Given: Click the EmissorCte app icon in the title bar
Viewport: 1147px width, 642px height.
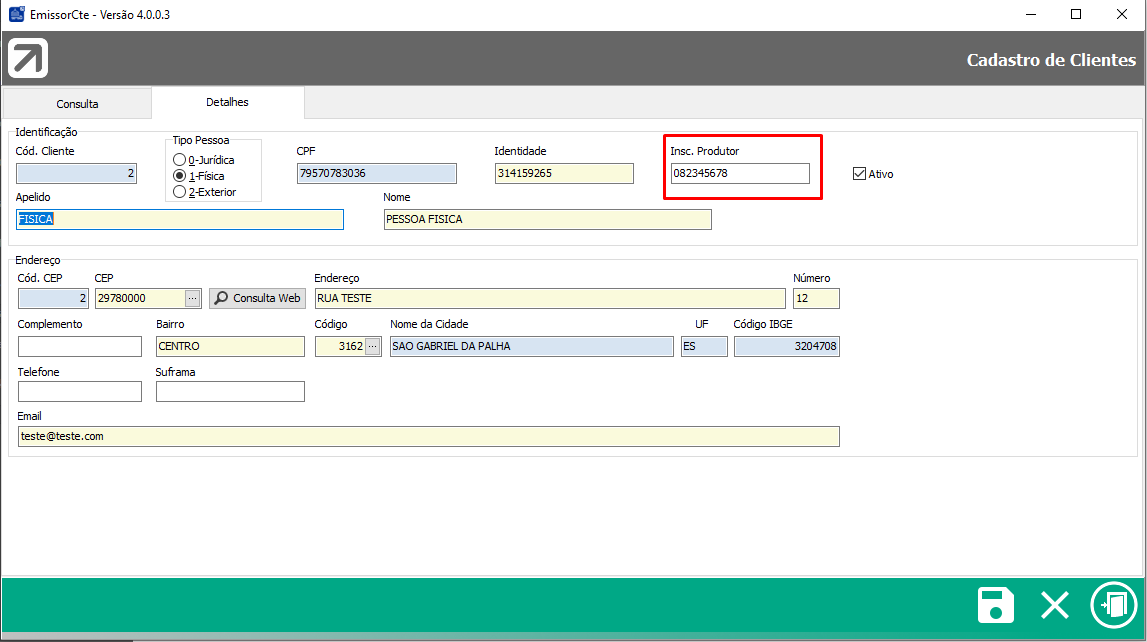Looking at the screenshot, I should pyautogui.click(x=16, y=14).
